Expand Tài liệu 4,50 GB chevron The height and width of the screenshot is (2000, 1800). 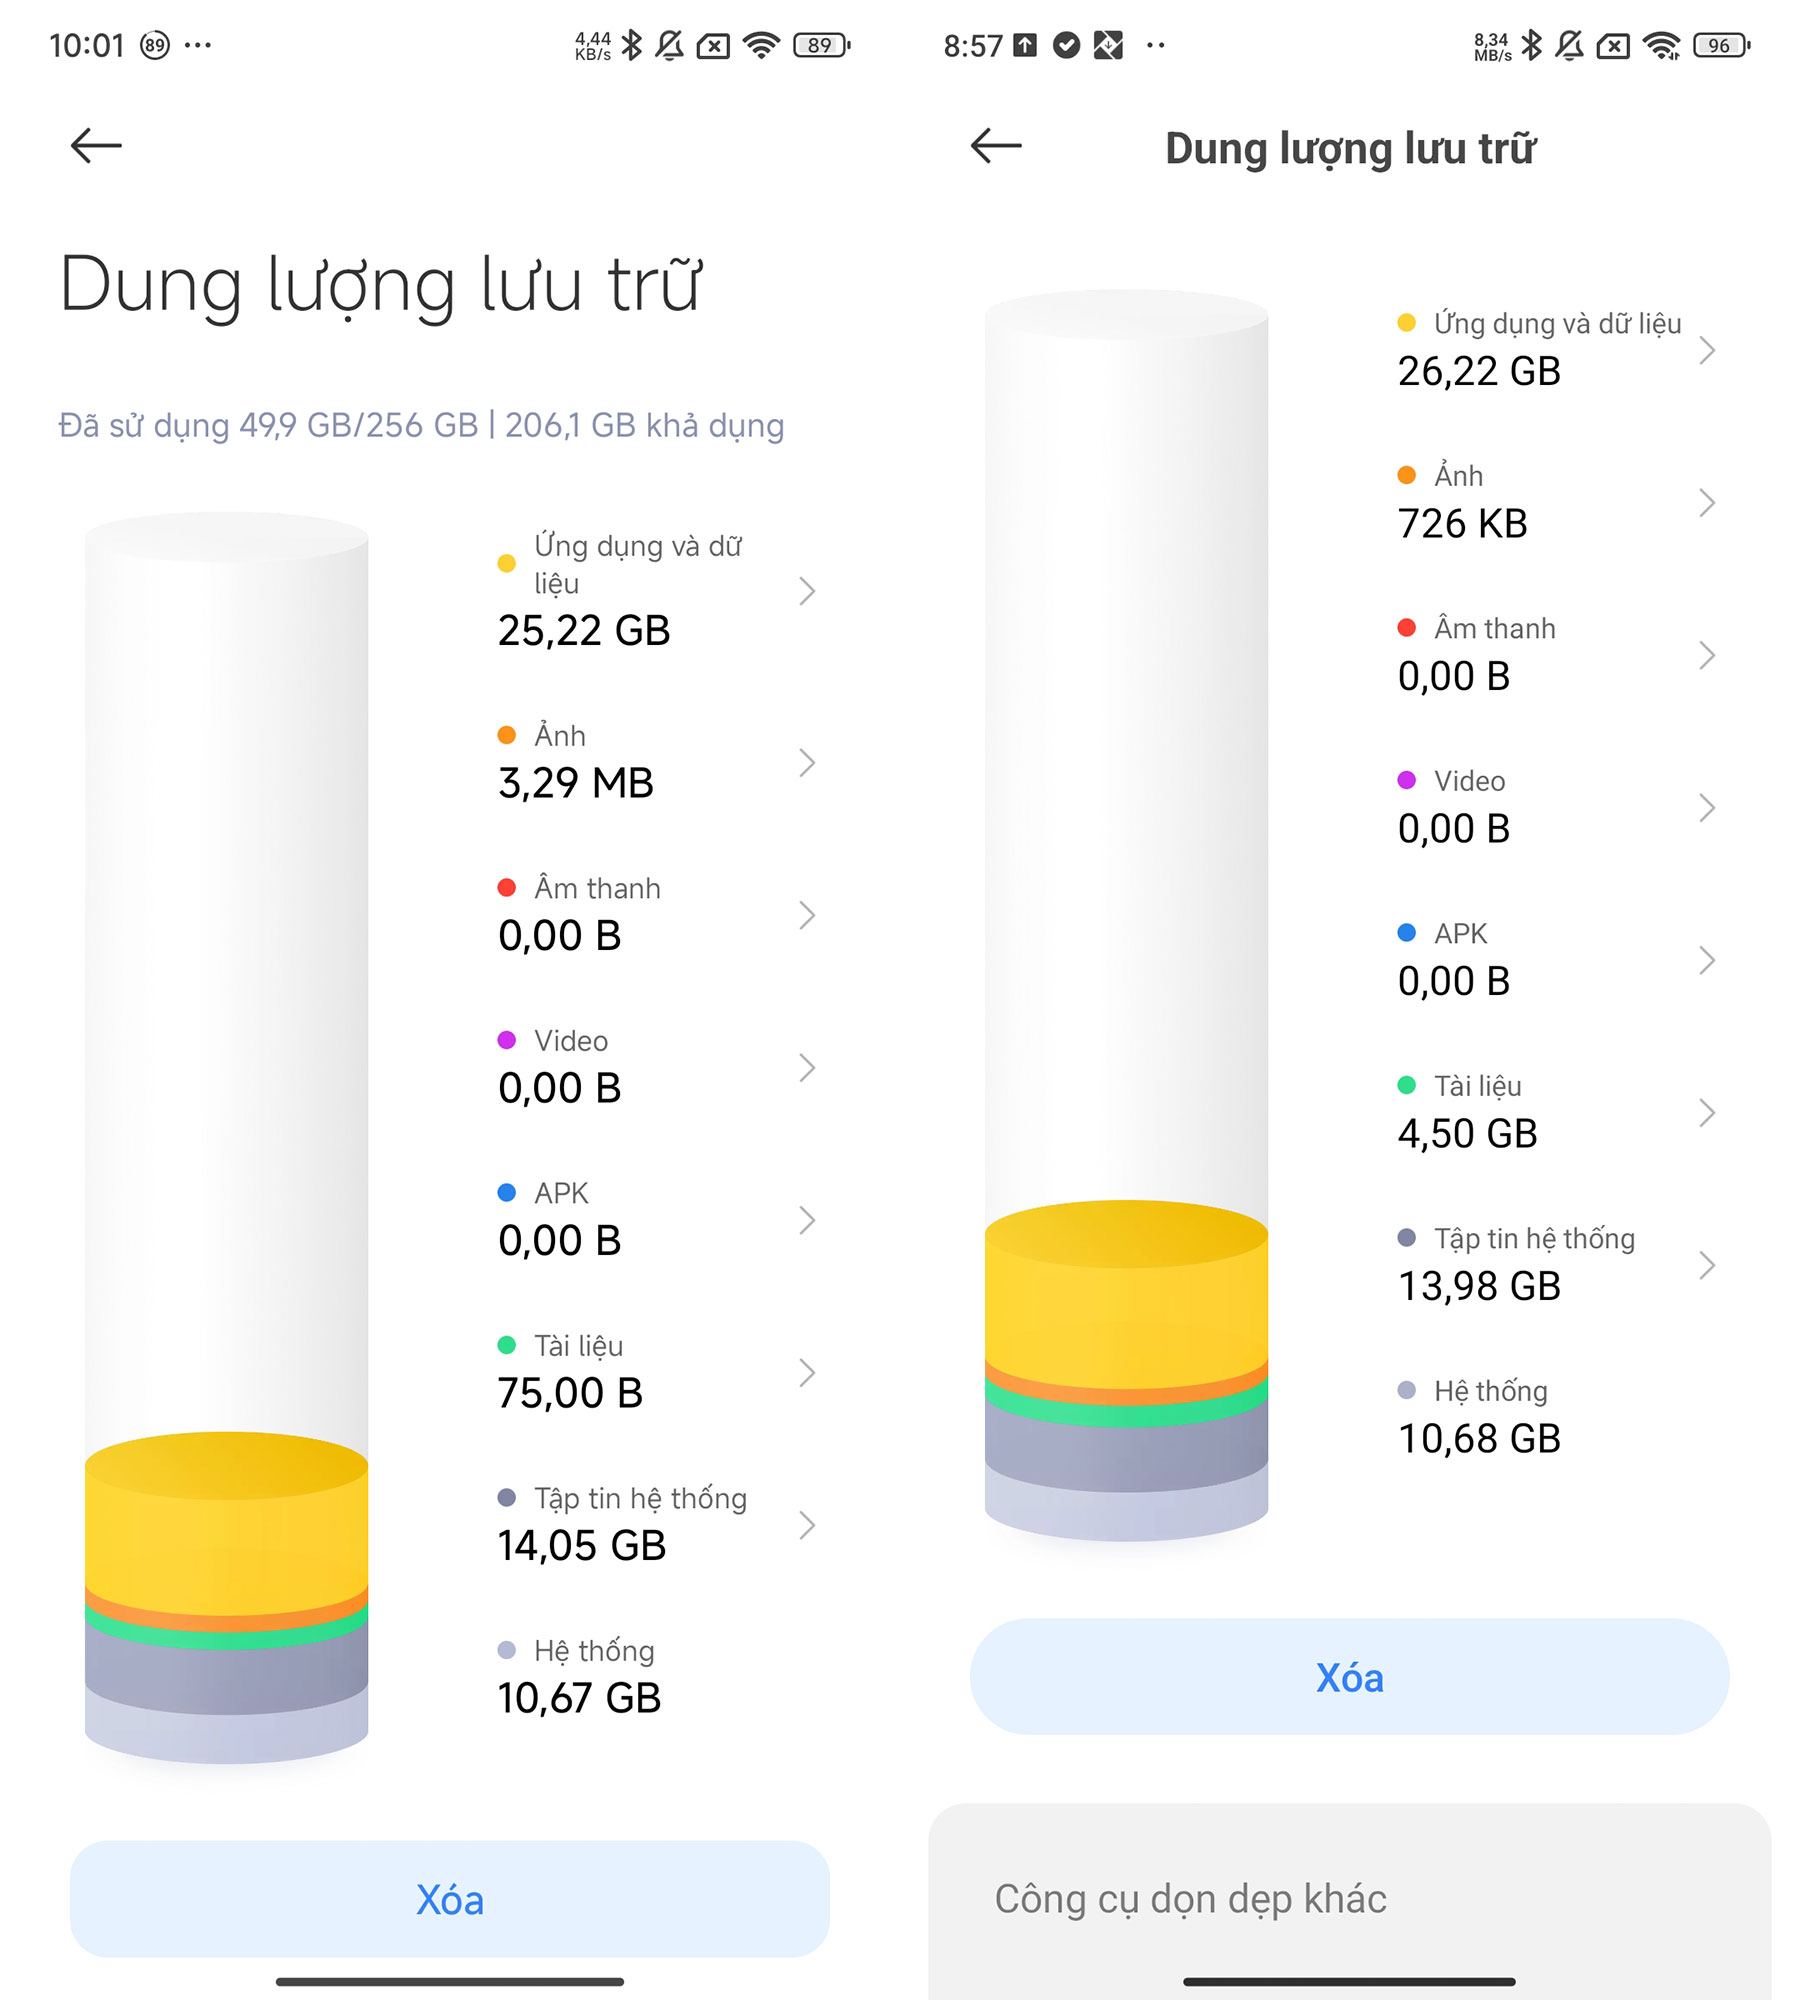click(x=1707, y=1112)
